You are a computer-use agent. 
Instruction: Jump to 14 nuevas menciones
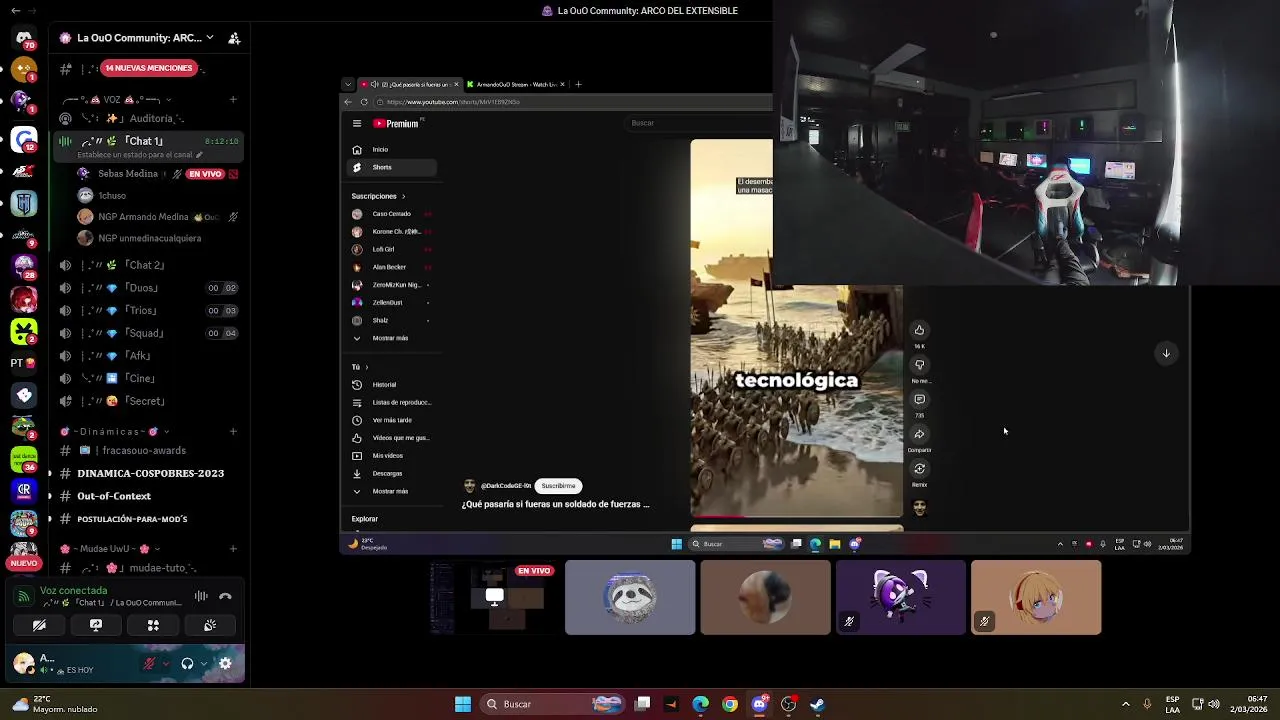[x=149, y=68]
